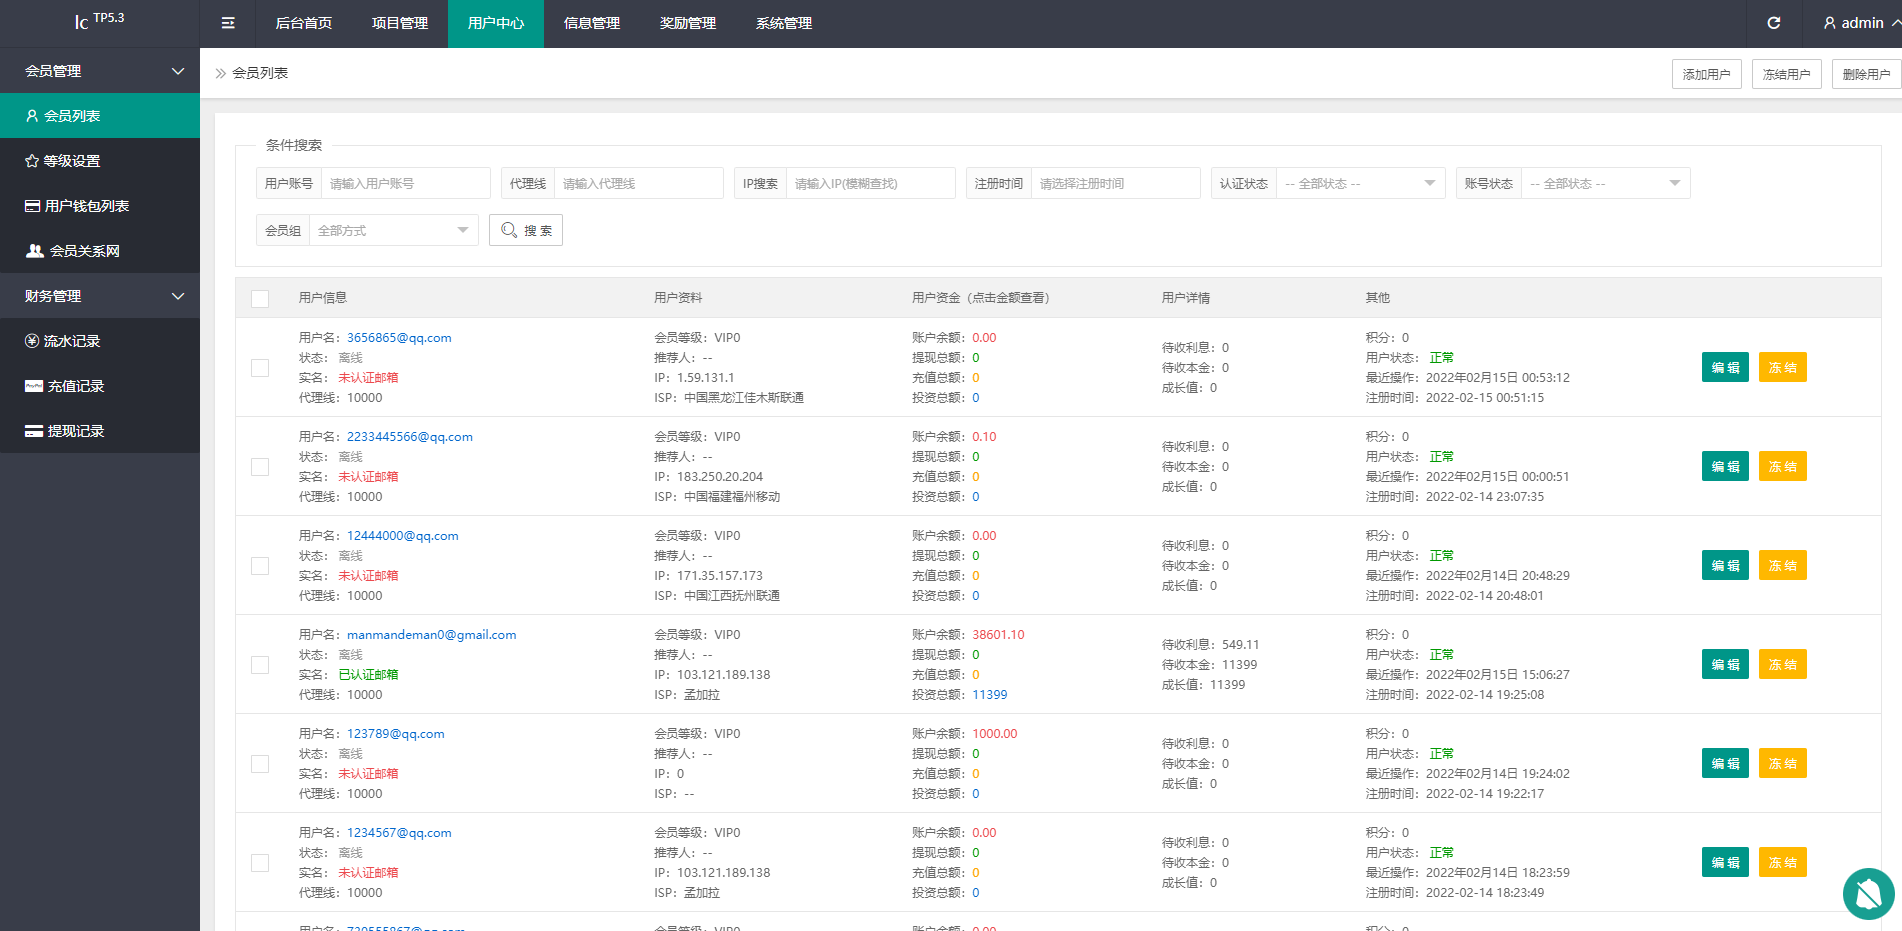Click the 会员关系网 people icon
Viewport: 1902px width, 931px height.
35,251
